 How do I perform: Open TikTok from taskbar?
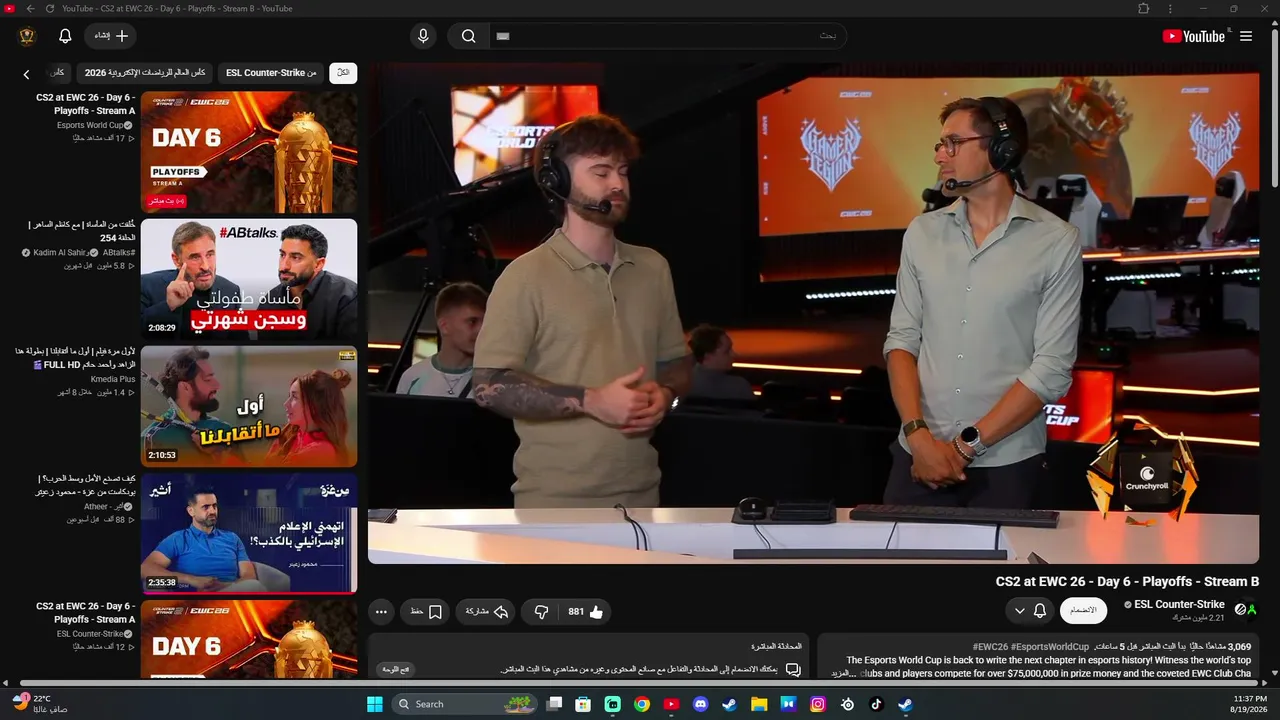click(x=876, y=704)
